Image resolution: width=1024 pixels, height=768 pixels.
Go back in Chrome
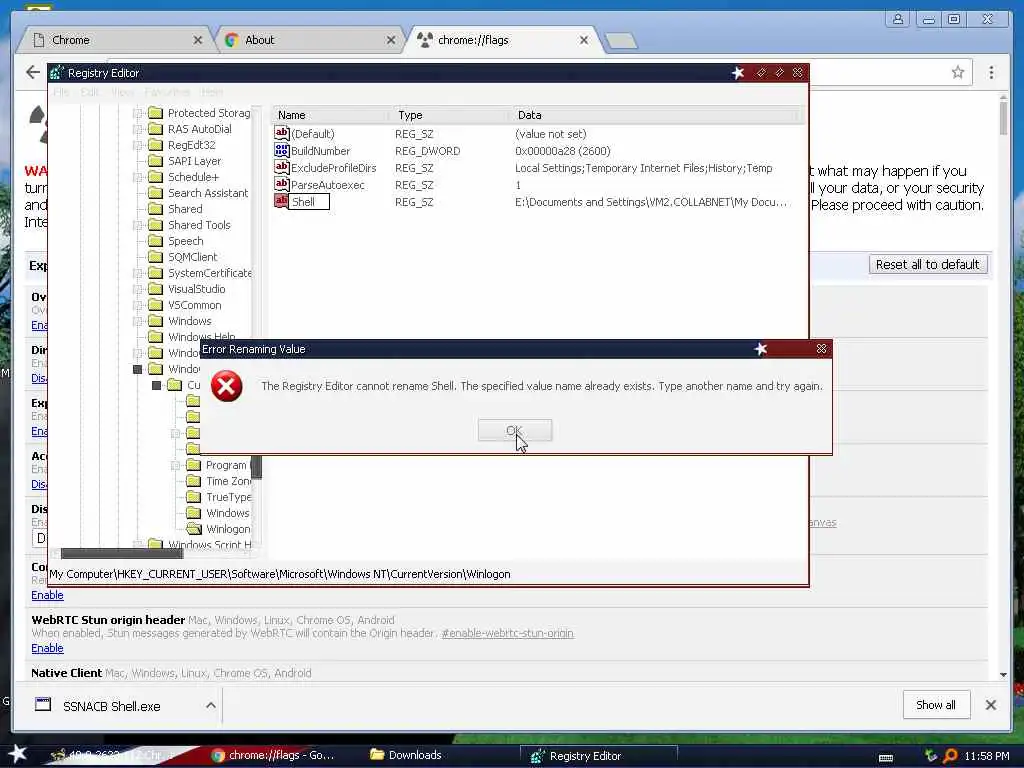coord(33,72)
